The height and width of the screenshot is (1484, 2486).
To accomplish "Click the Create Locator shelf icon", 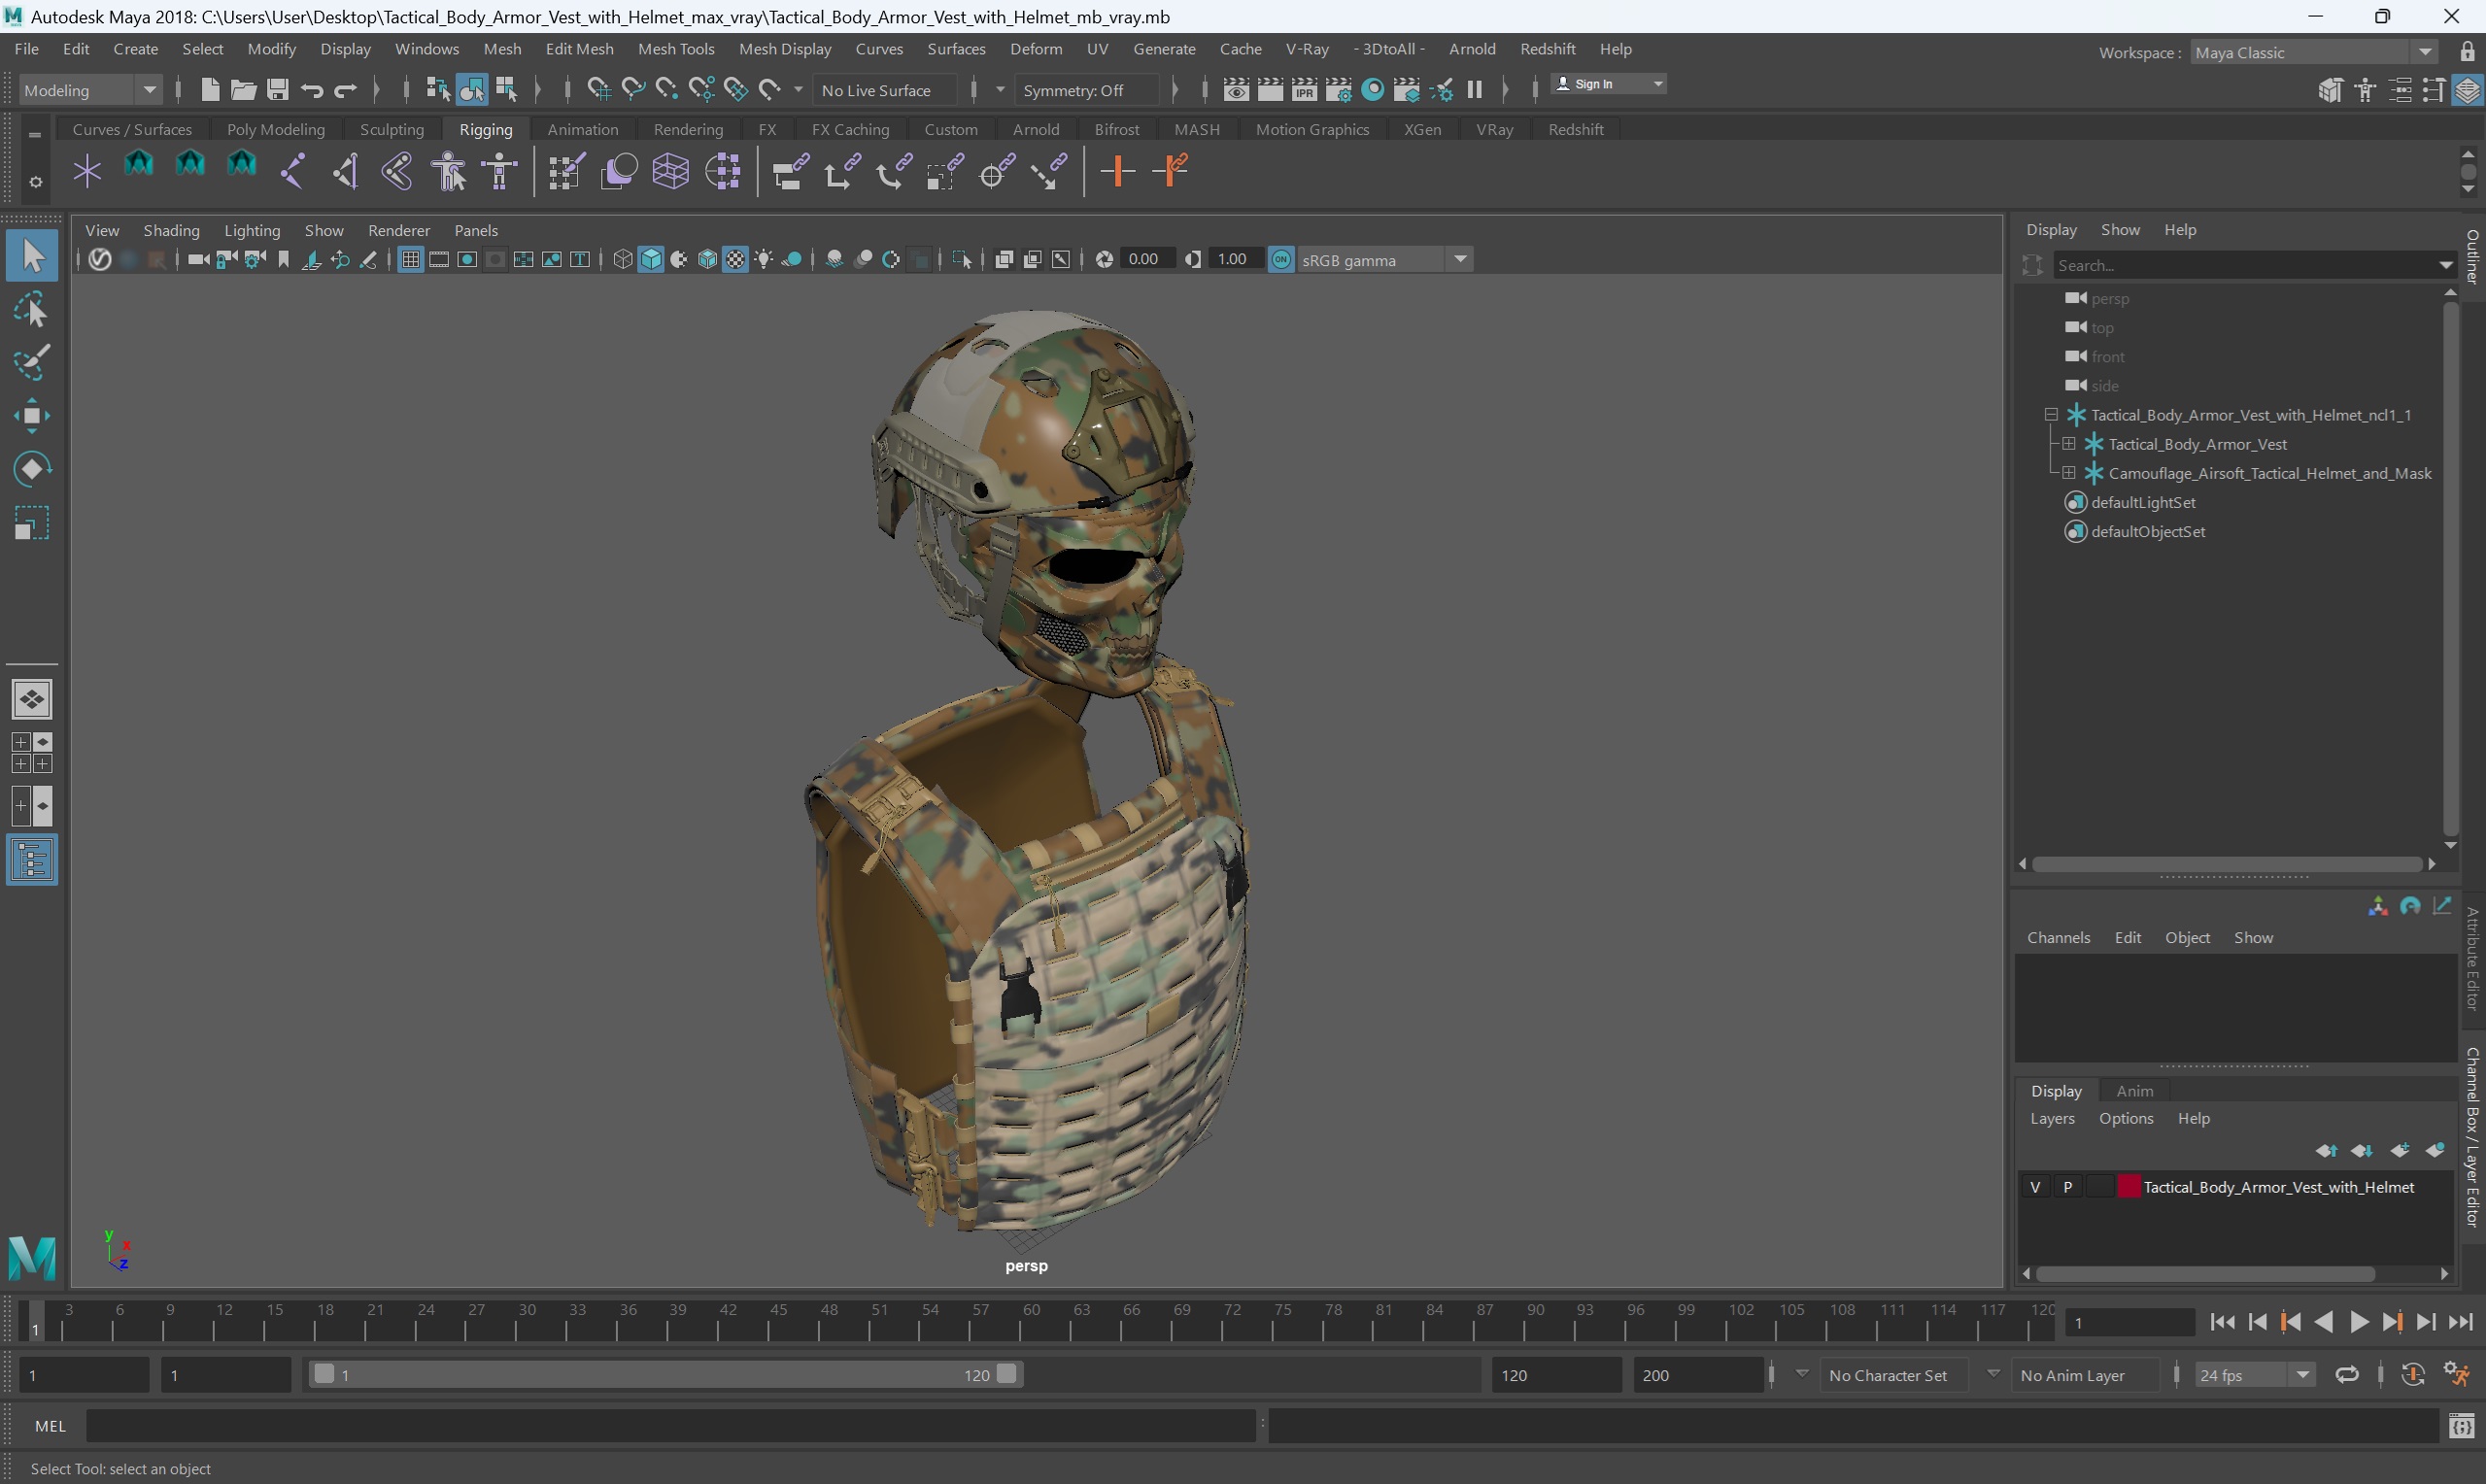I will (87, 171).
